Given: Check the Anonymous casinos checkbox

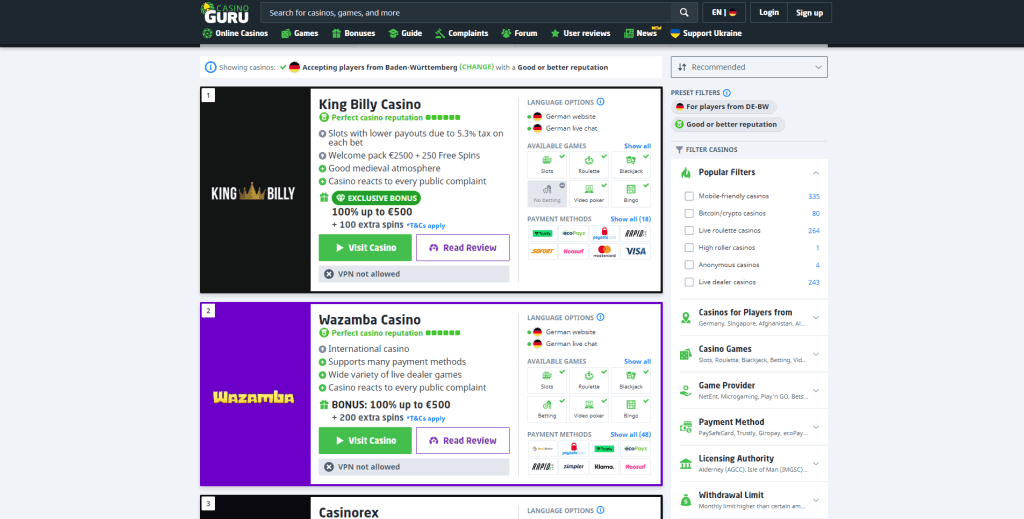Looking at the screenshot, I should [x=689, y=265].
